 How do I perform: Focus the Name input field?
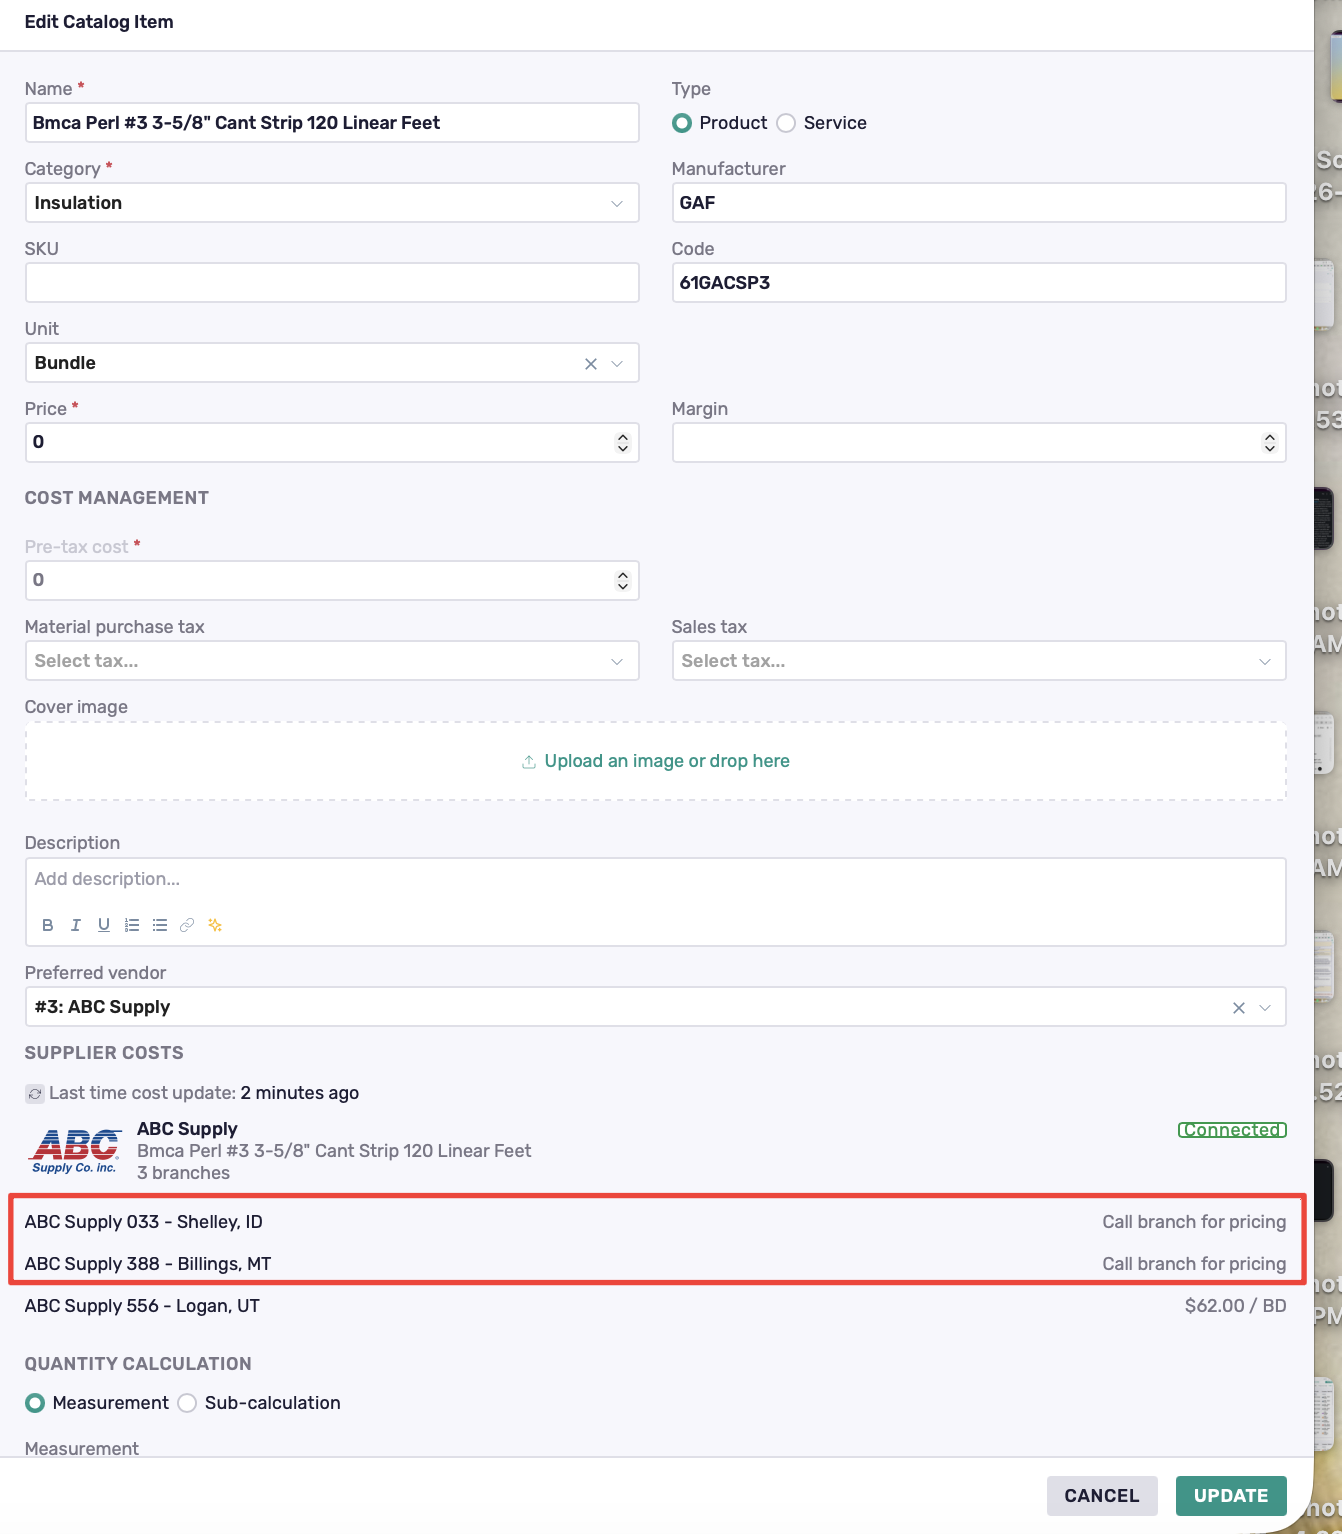332,123
